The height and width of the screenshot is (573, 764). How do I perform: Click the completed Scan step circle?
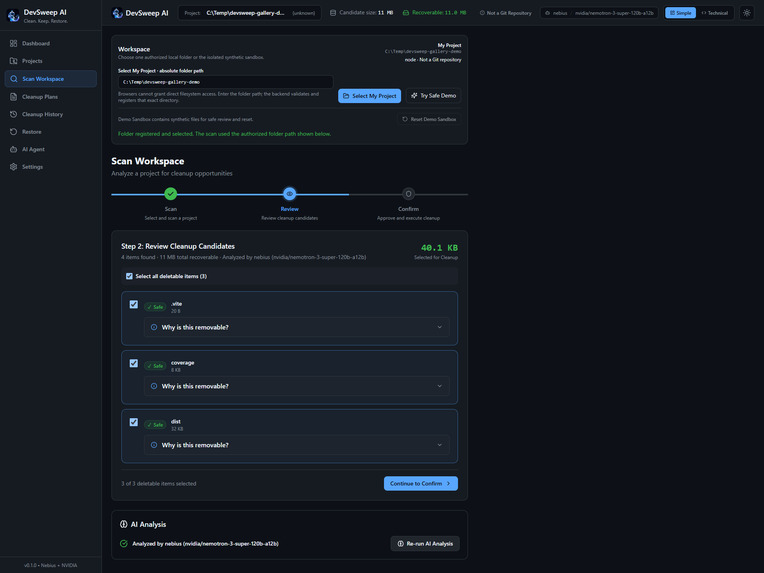(171, 194)
